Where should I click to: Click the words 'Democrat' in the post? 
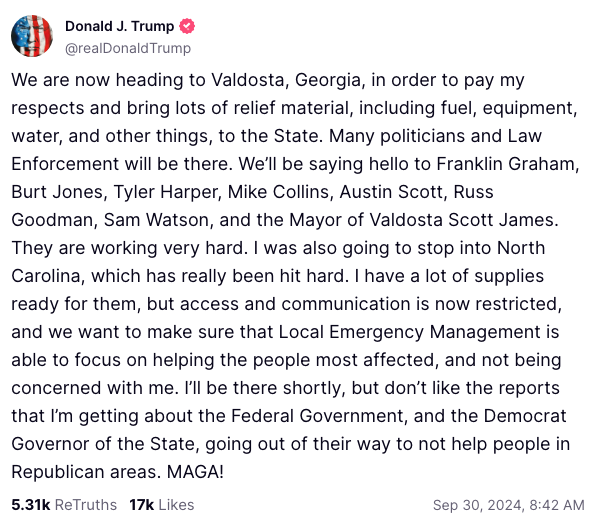[x=525, y=416]
